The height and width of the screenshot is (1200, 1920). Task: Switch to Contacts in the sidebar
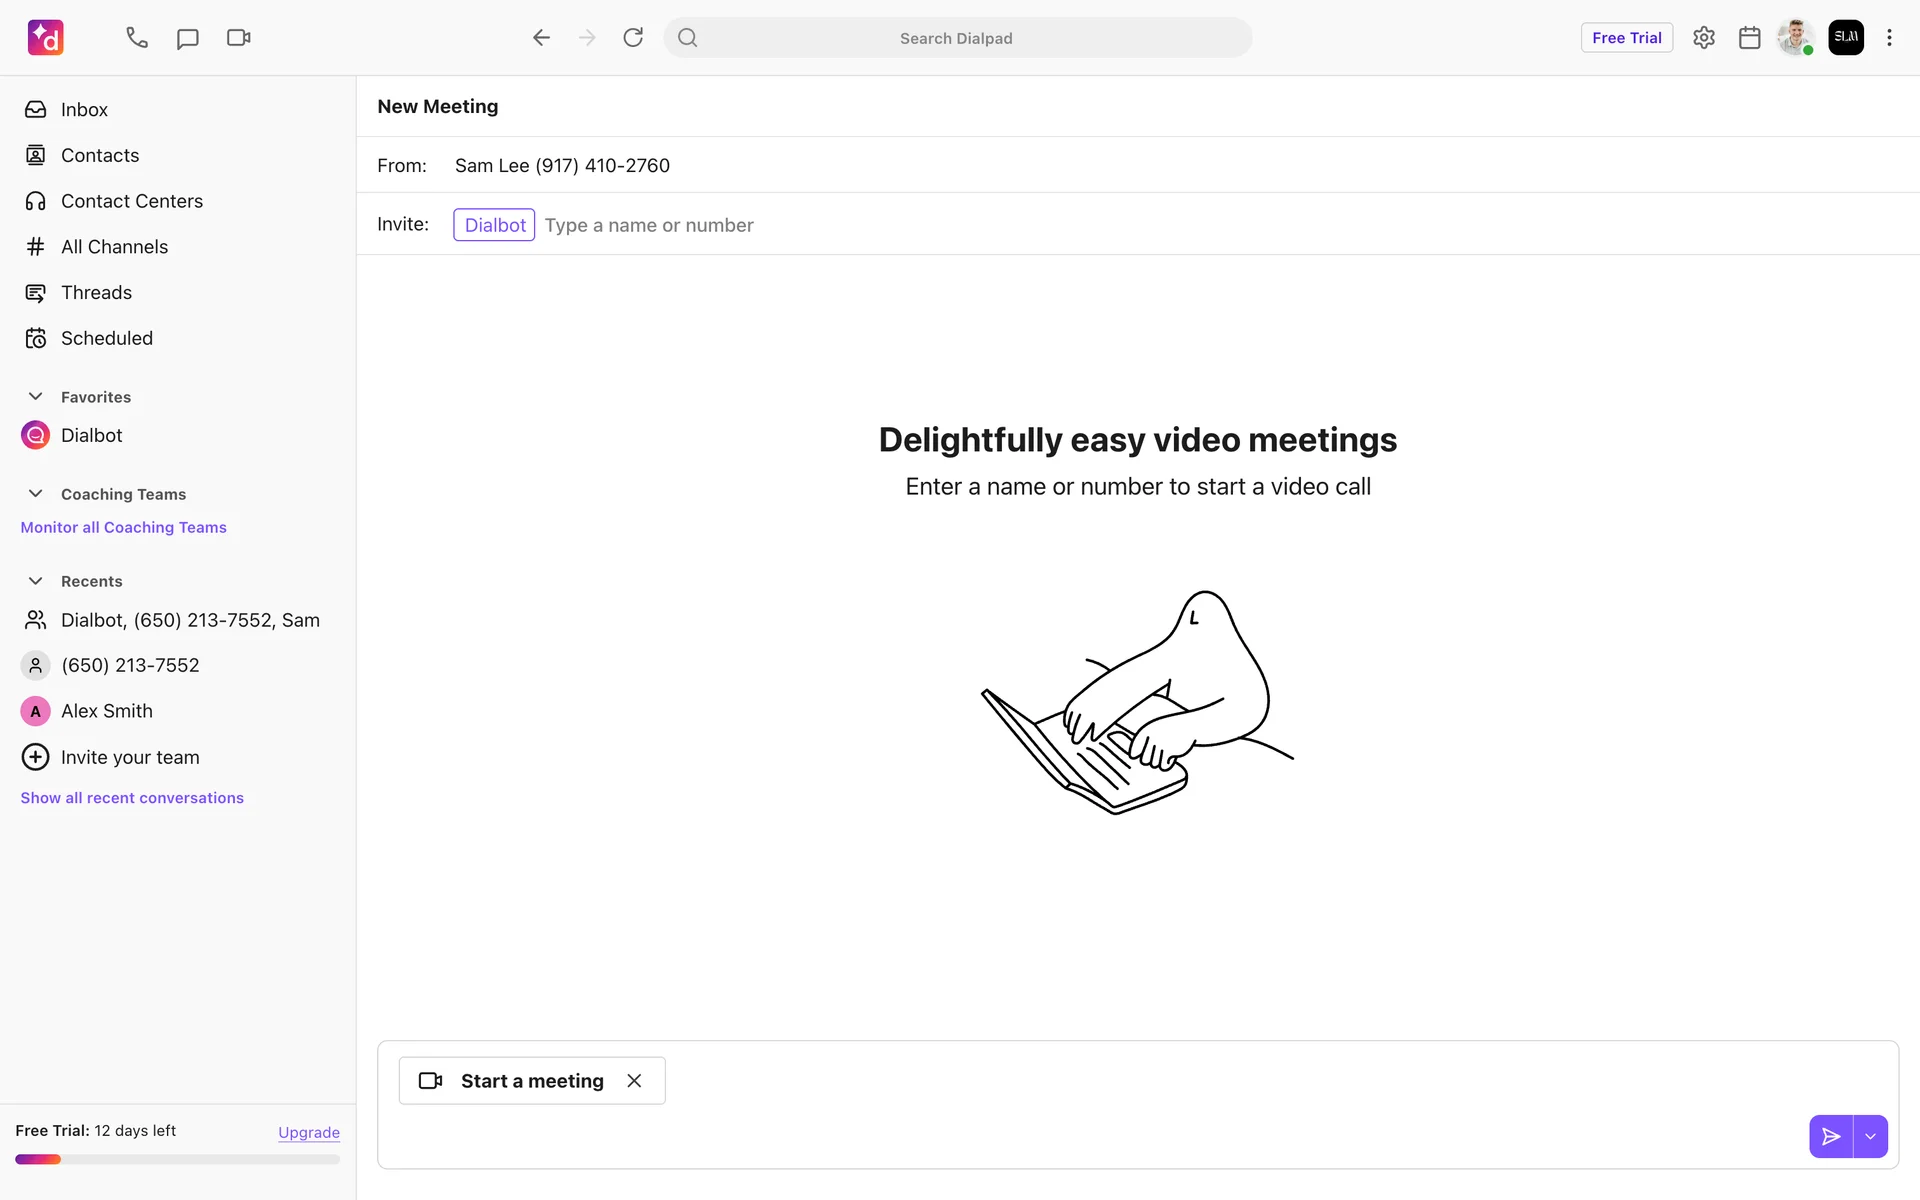click(x=100, y=155)
